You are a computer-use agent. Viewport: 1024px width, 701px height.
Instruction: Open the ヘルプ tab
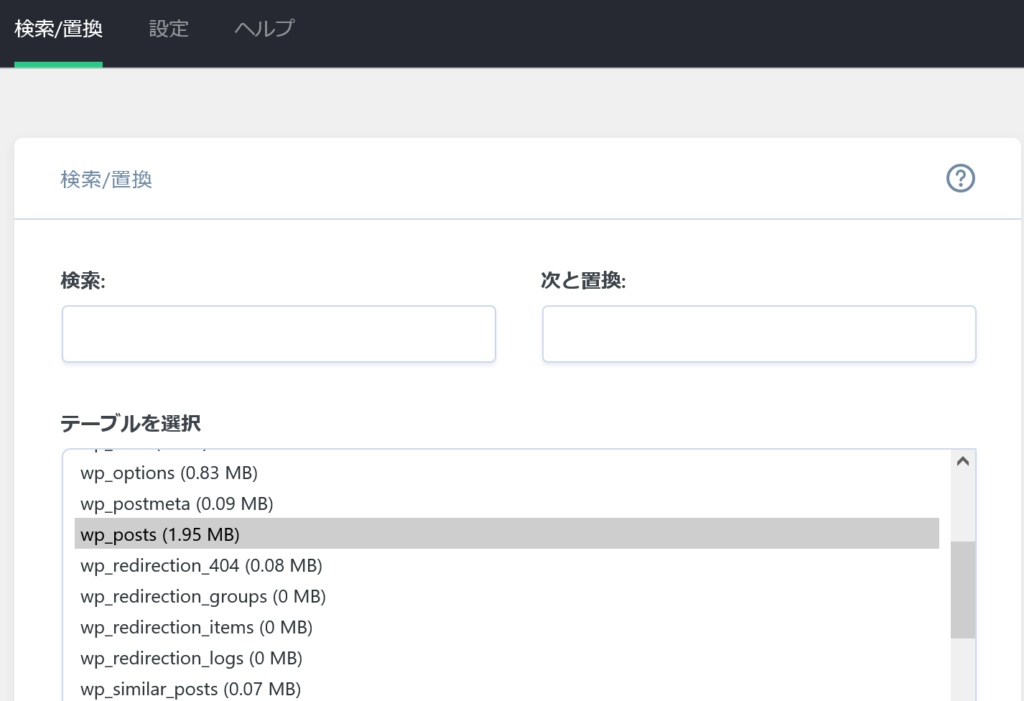click(263, 29)
